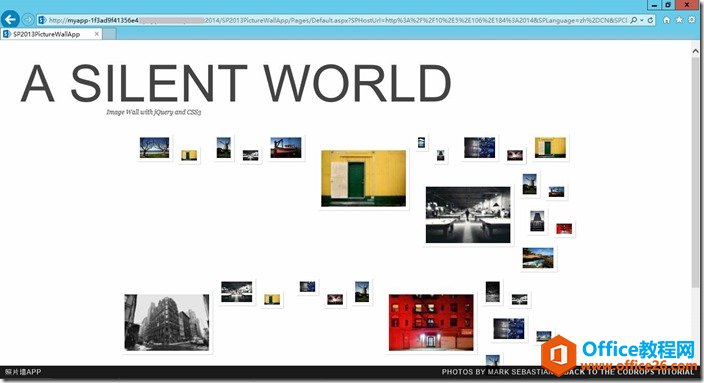The image size is (704, 383).
Task: Select the SP2013PictureWallApp tab
Action: click(x=47, y=34)
